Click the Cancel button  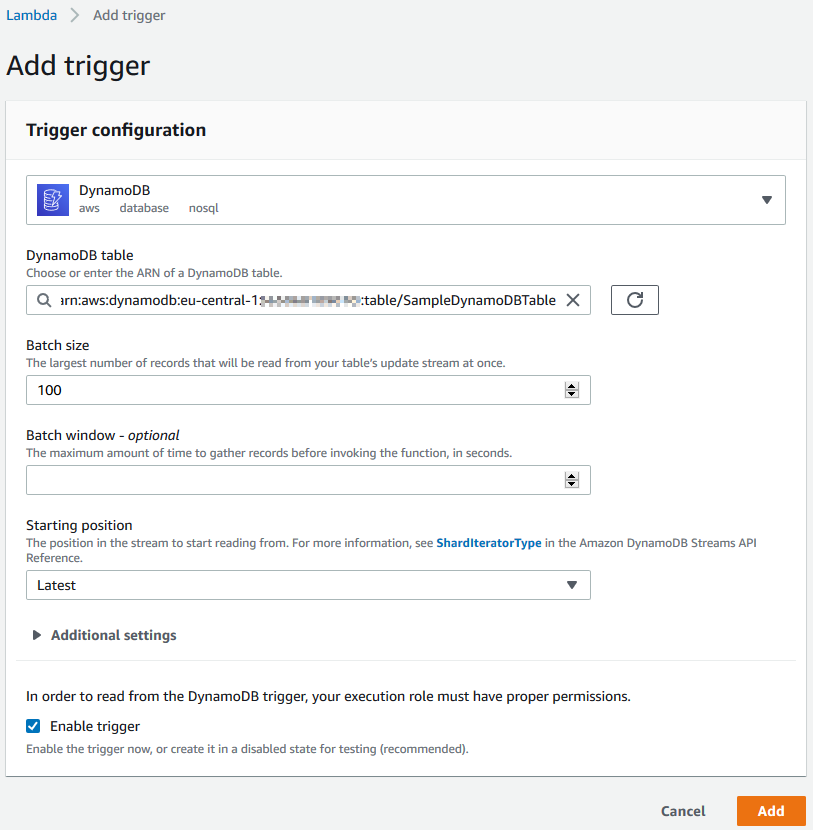tap(683, 811)
